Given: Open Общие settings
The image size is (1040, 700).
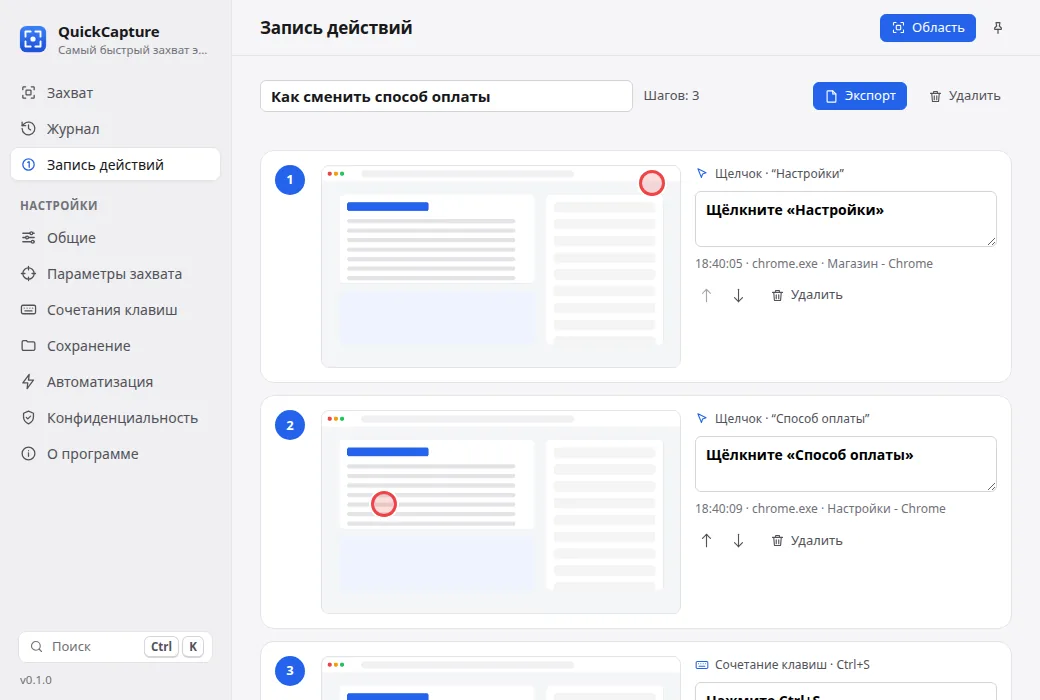Looking at the screenshot, I should point(115,238).
